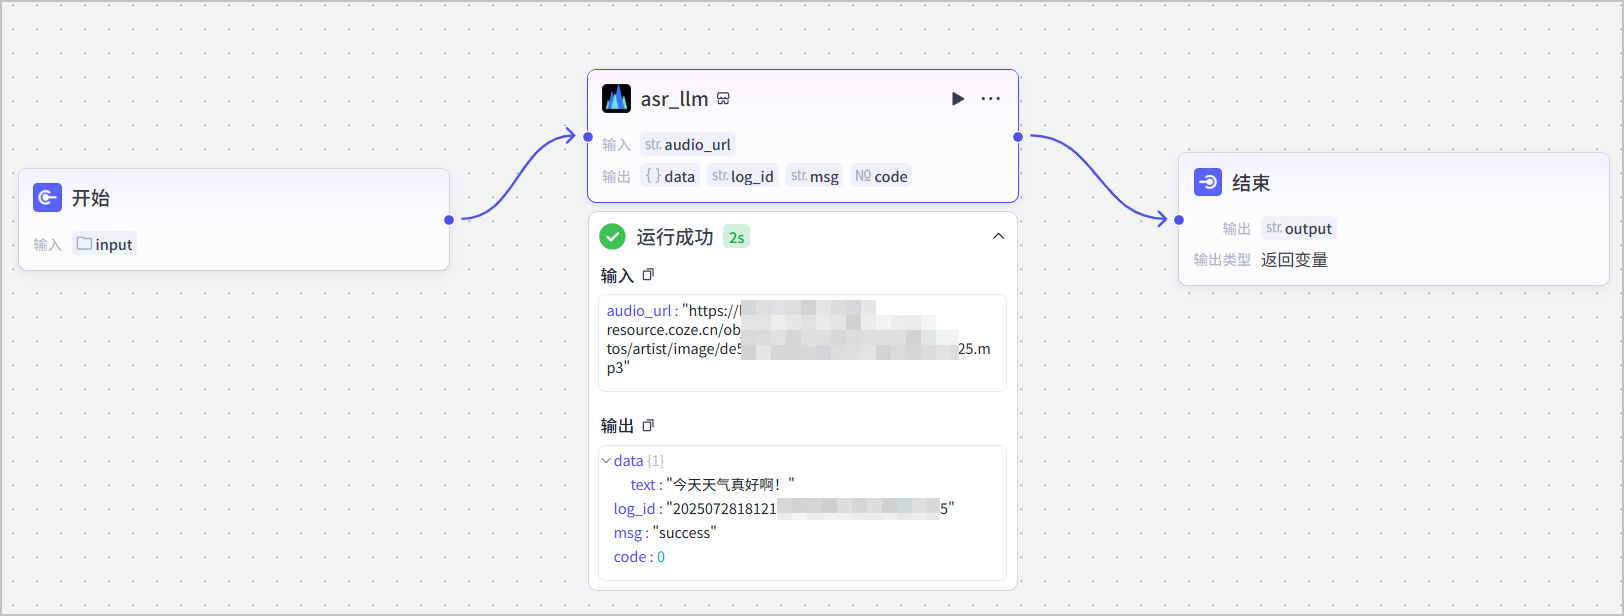Click the small icon beside asr_llm title
Screen dimensions: 1624x616
[723, 99]
